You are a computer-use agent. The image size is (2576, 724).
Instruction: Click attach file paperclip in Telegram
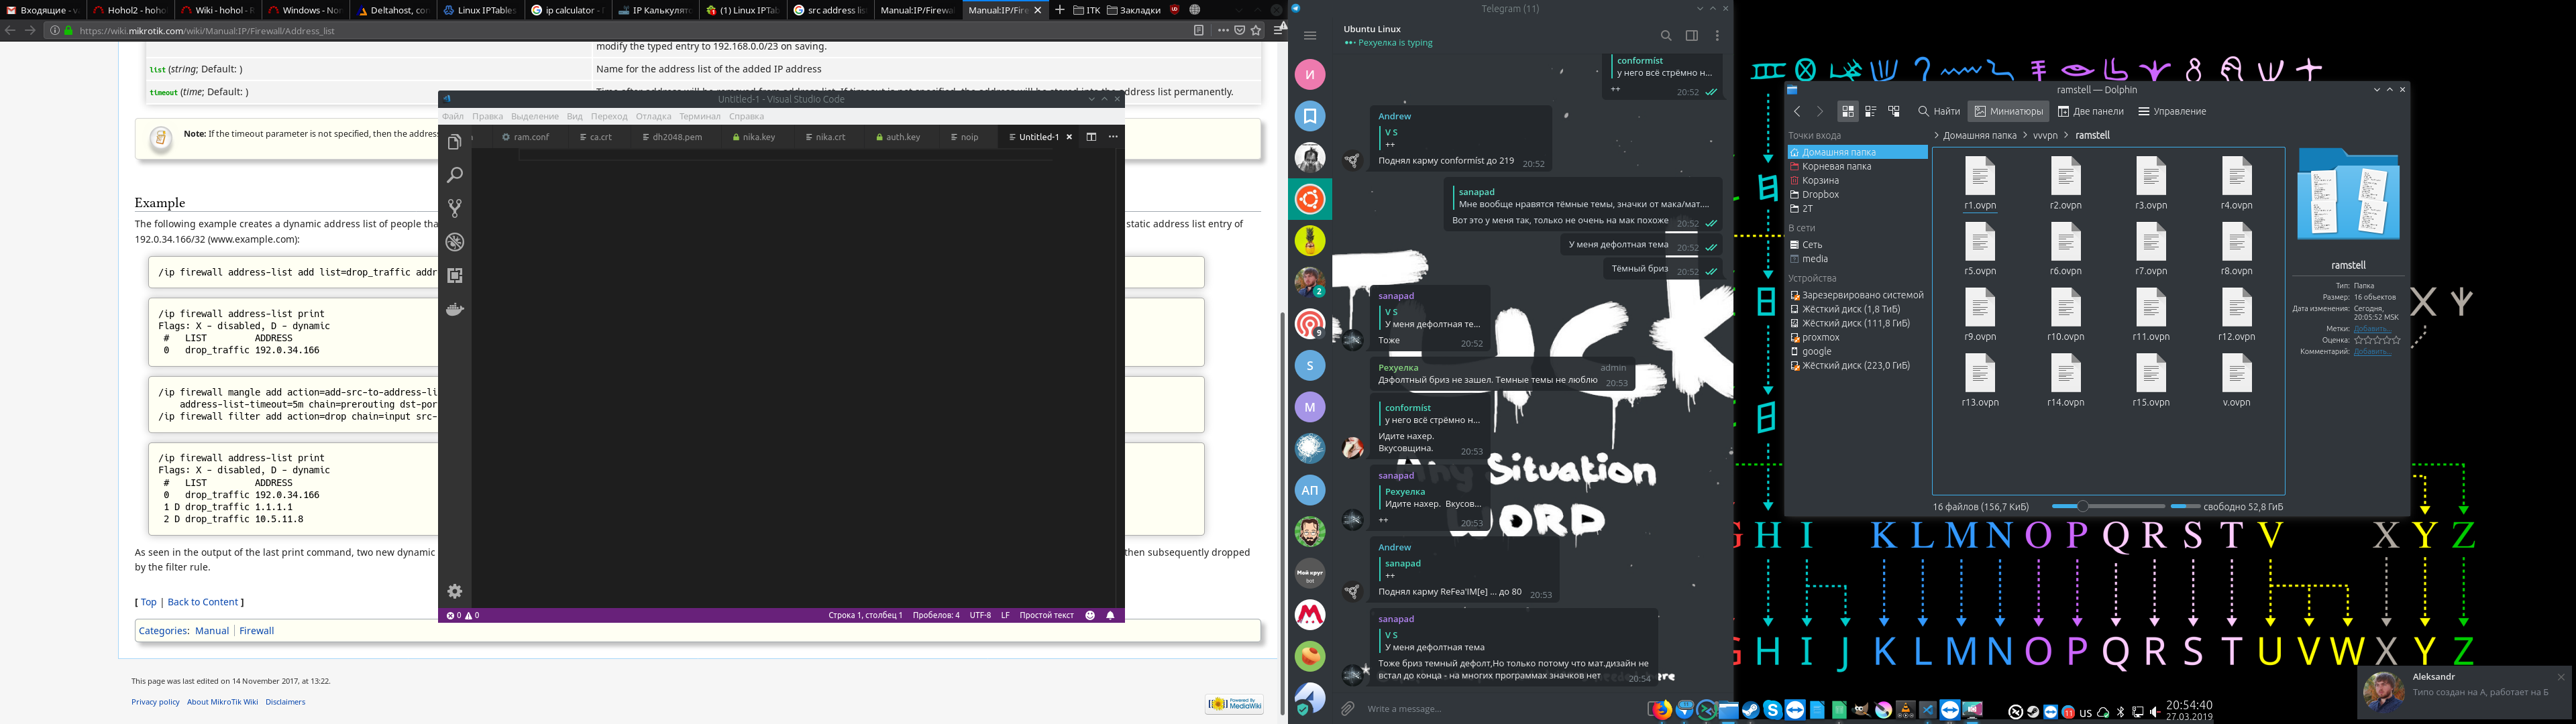click(x=1348, y=708)
